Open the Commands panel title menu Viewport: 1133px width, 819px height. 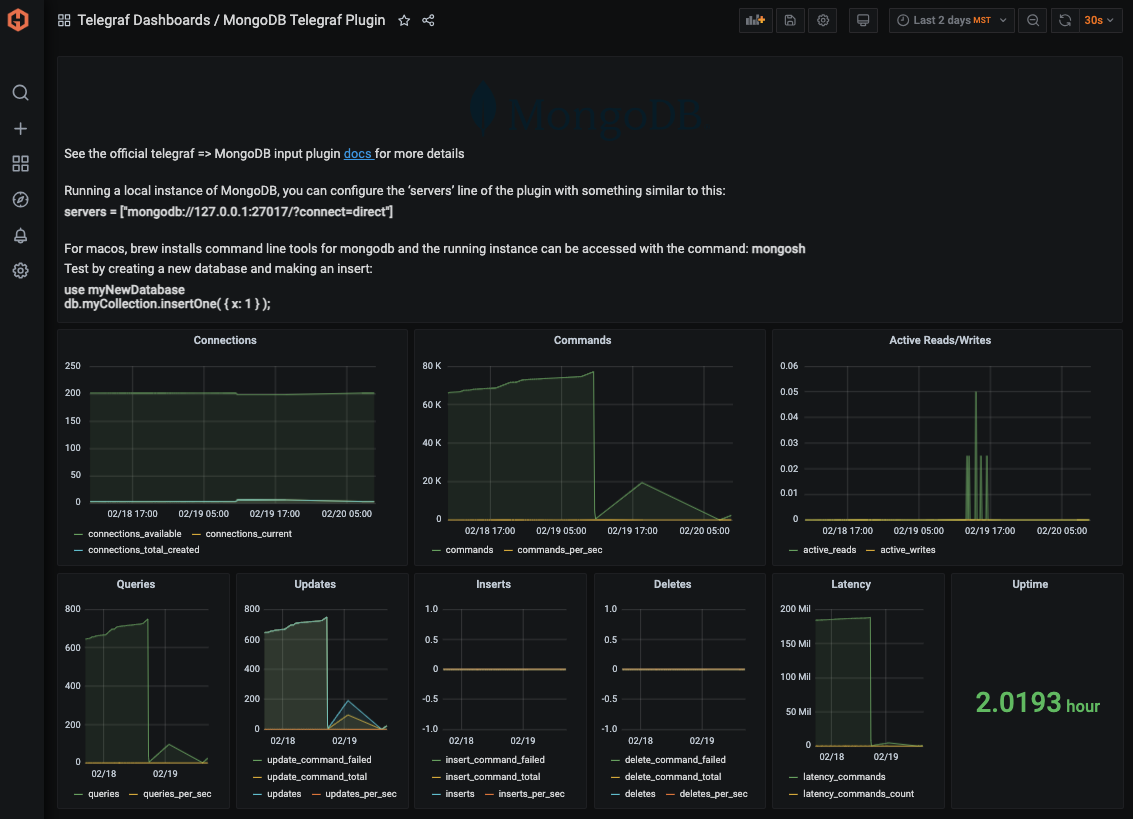click(x=582, y=340)
